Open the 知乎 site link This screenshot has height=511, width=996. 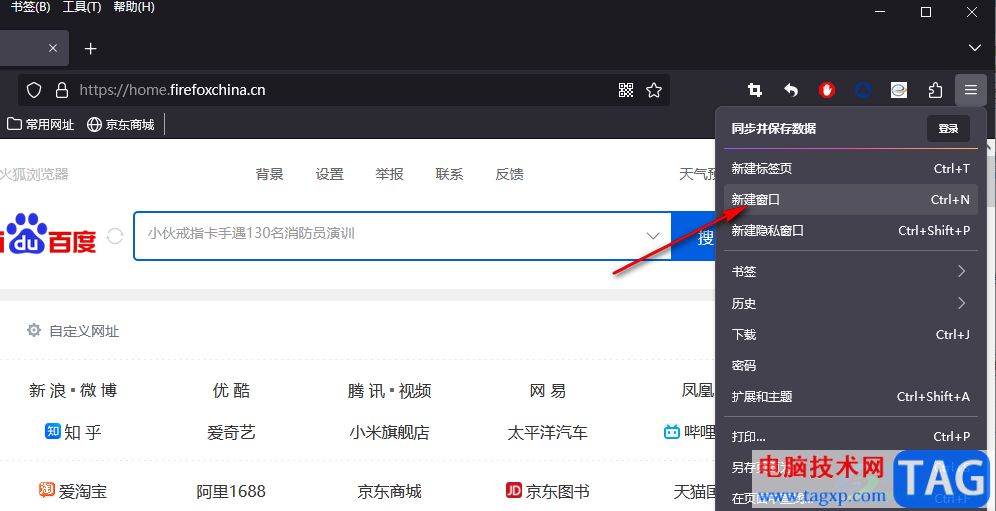[73, 432]
